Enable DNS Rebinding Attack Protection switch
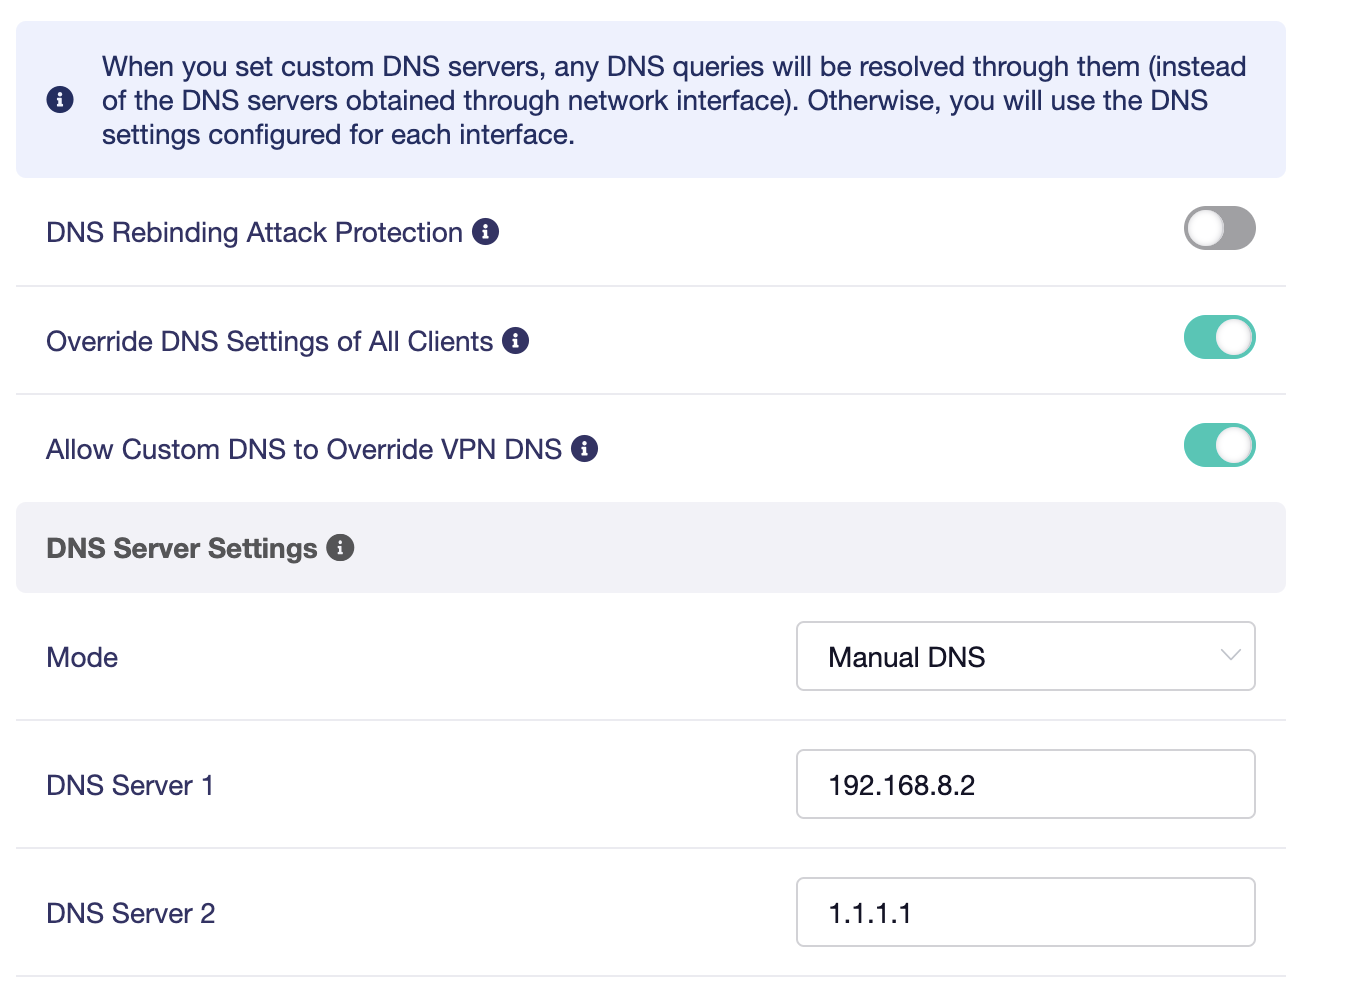 pos(1219,228)
